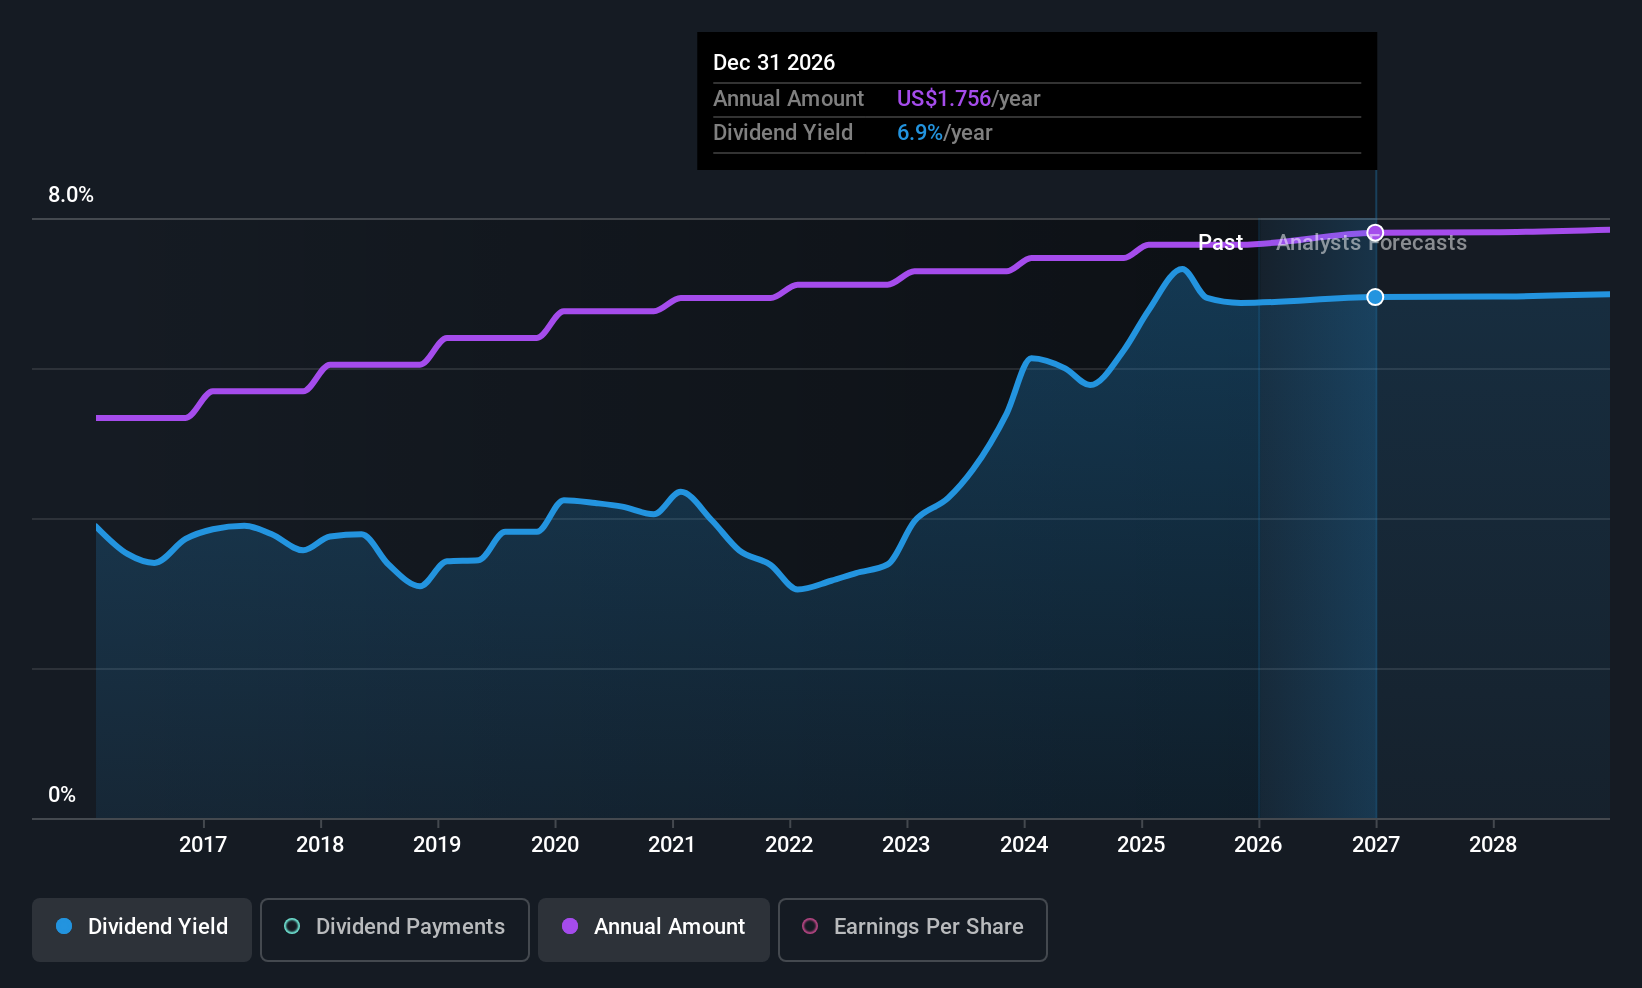Image resolution: width=1642 pixels, height=988 pixels.
Task: Click the 8.0% y-axis label
Action: click(71, 195)
